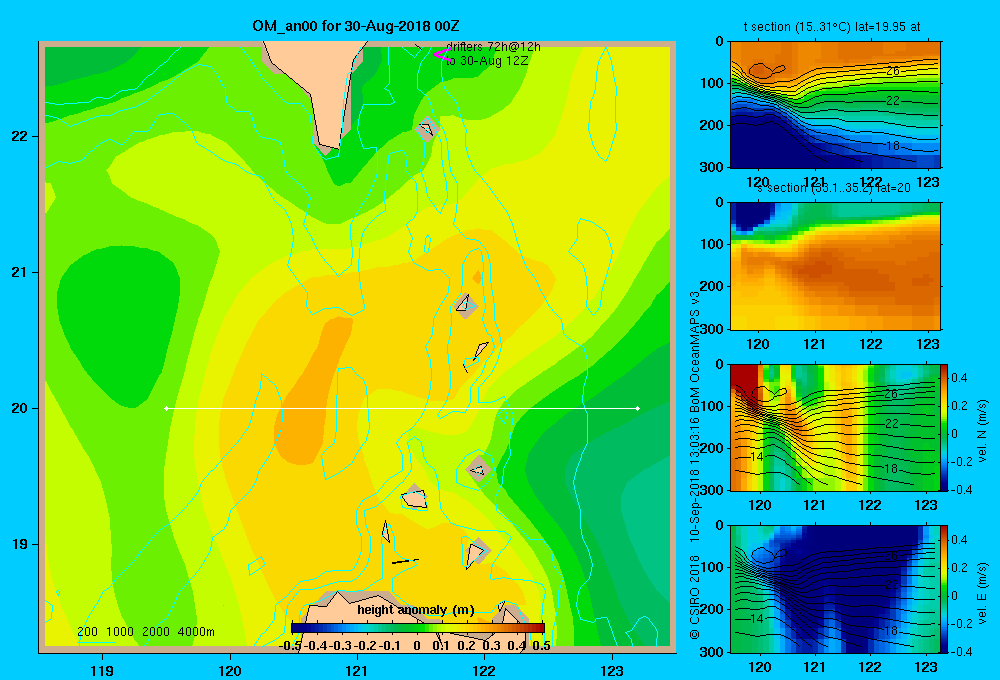The width and height of the screenshot is (1000, 680).
Task: Click the 'height anomaly (m)' legend title
Action: [416, 610]
